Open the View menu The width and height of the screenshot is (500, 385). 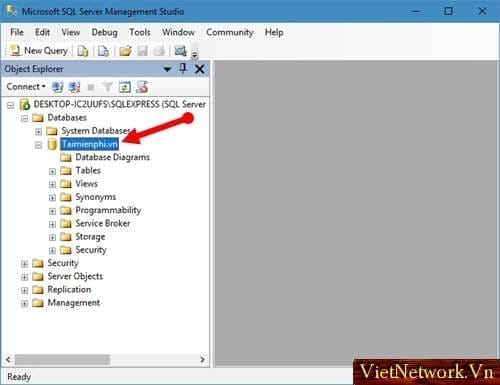71,32
